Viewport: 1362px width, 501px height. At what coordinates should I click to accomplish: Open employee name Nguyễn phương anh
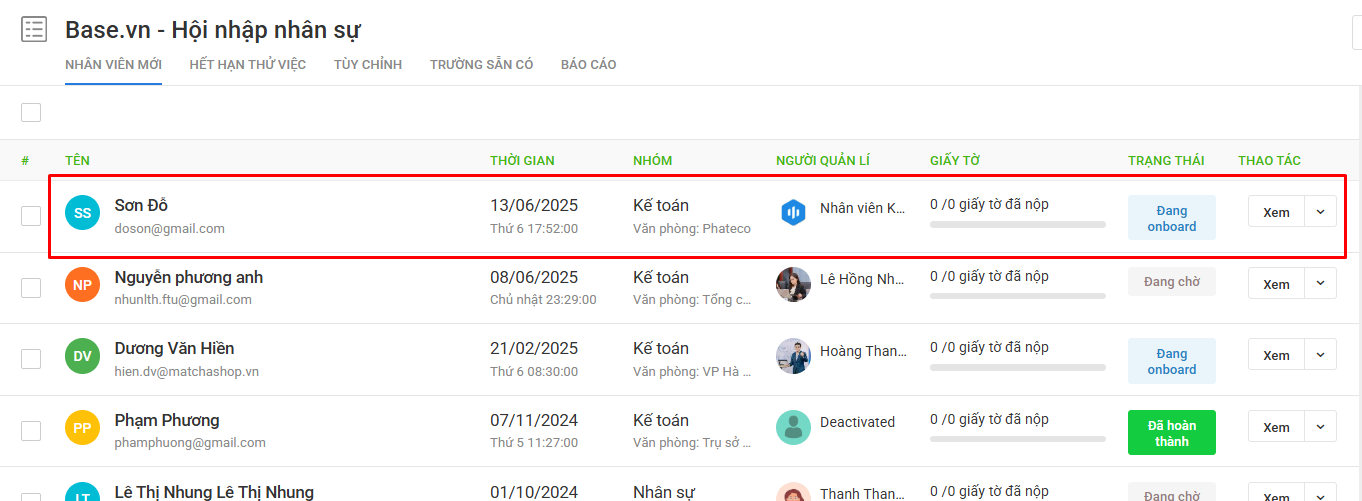click(x=189, y=277)
